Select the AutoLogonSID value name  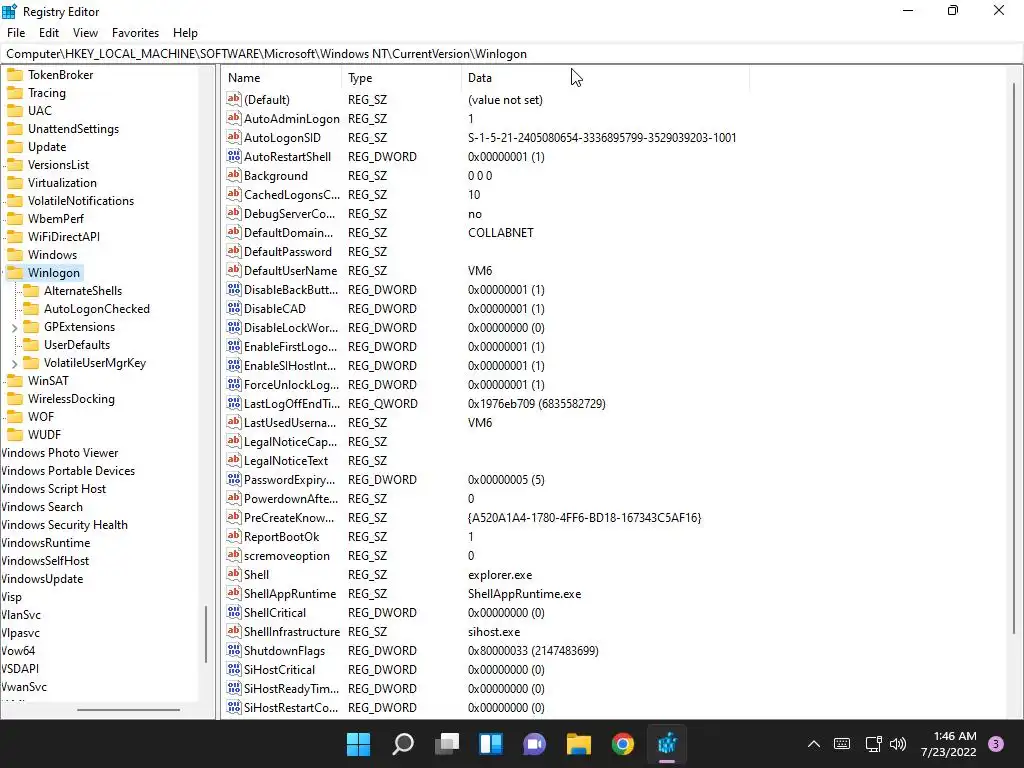tap(282, 138)
